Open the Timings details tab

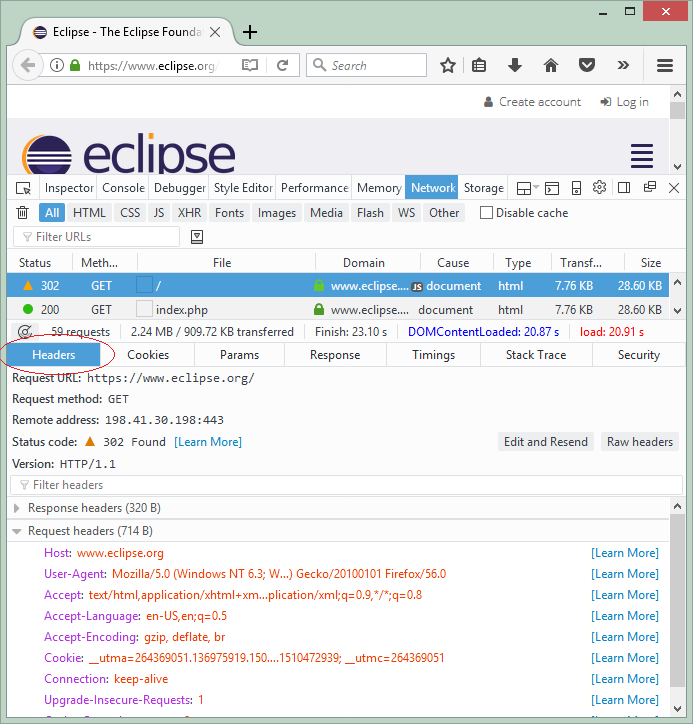433,355
